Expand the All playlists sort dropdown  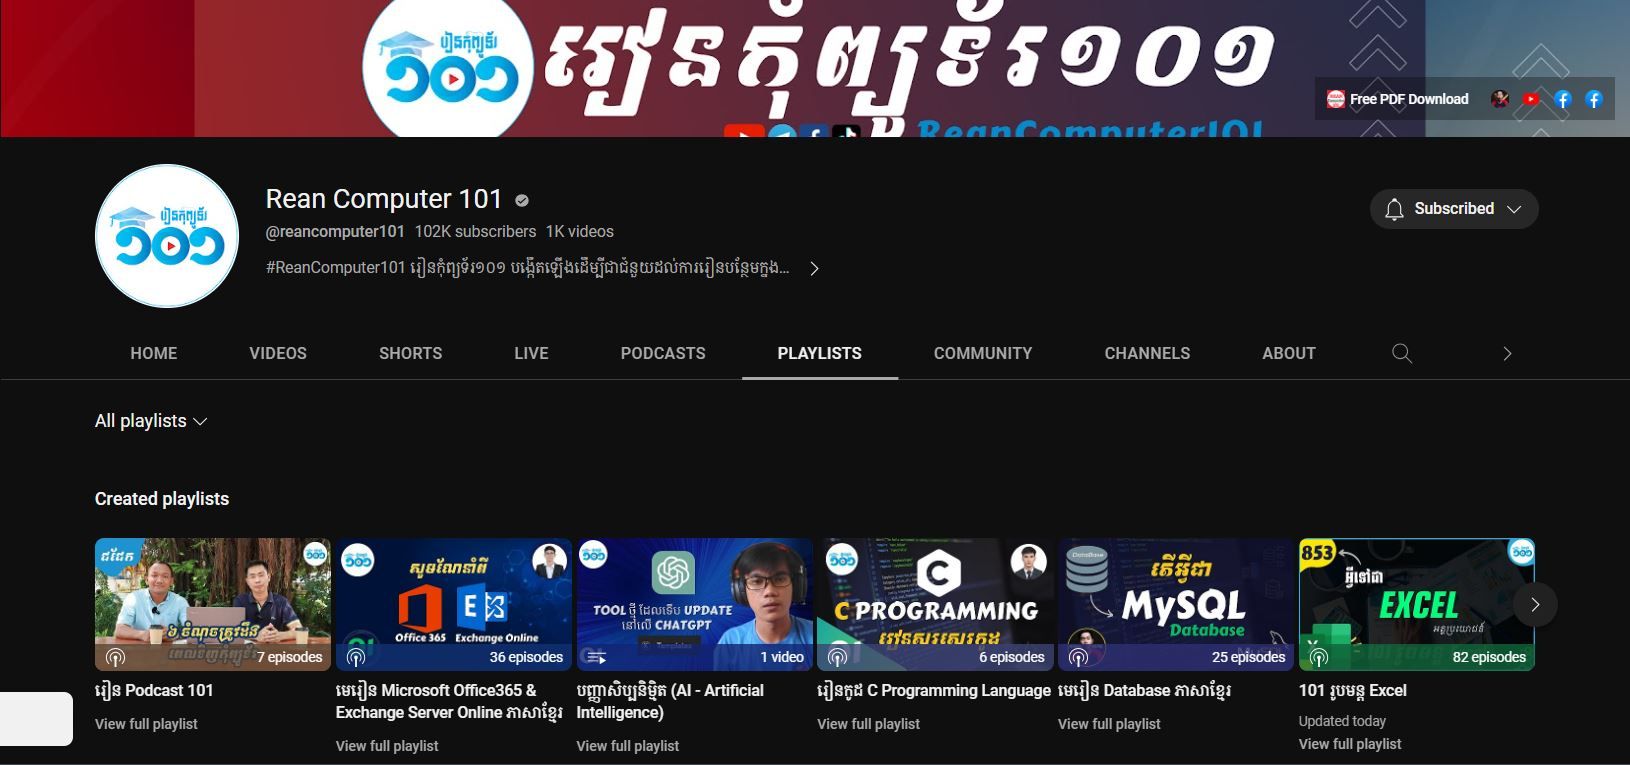pos(151,421)
